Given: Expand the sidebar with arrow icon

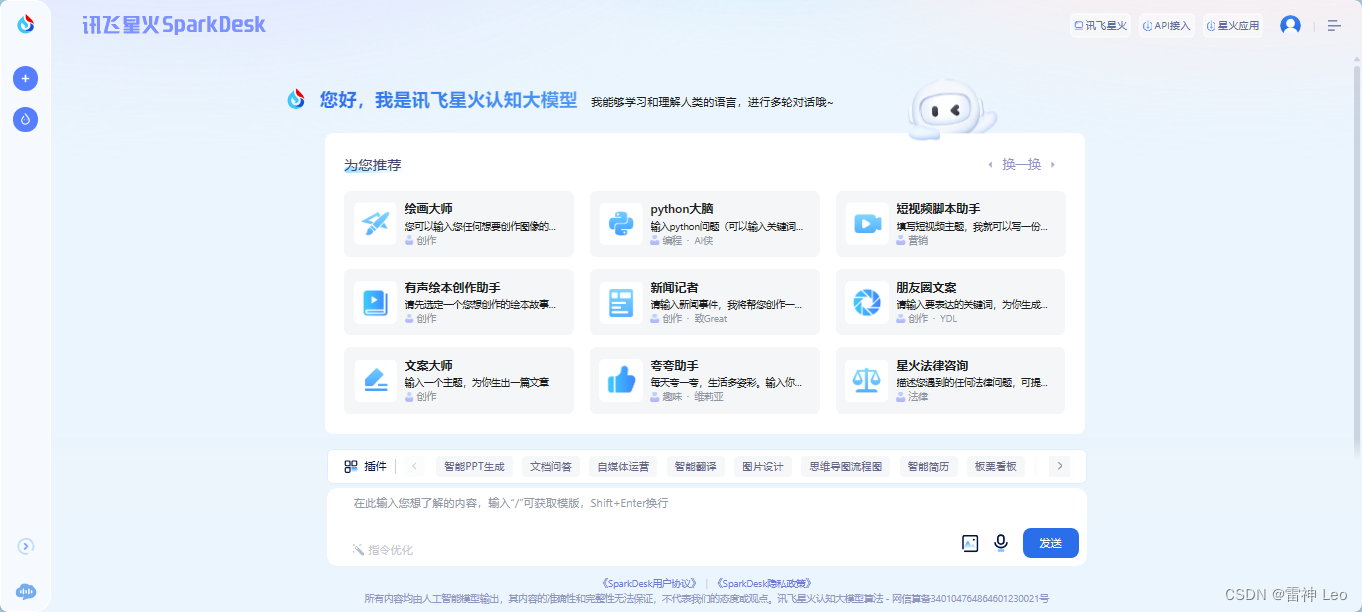Looking at the screenshot, I should (26, 546).
